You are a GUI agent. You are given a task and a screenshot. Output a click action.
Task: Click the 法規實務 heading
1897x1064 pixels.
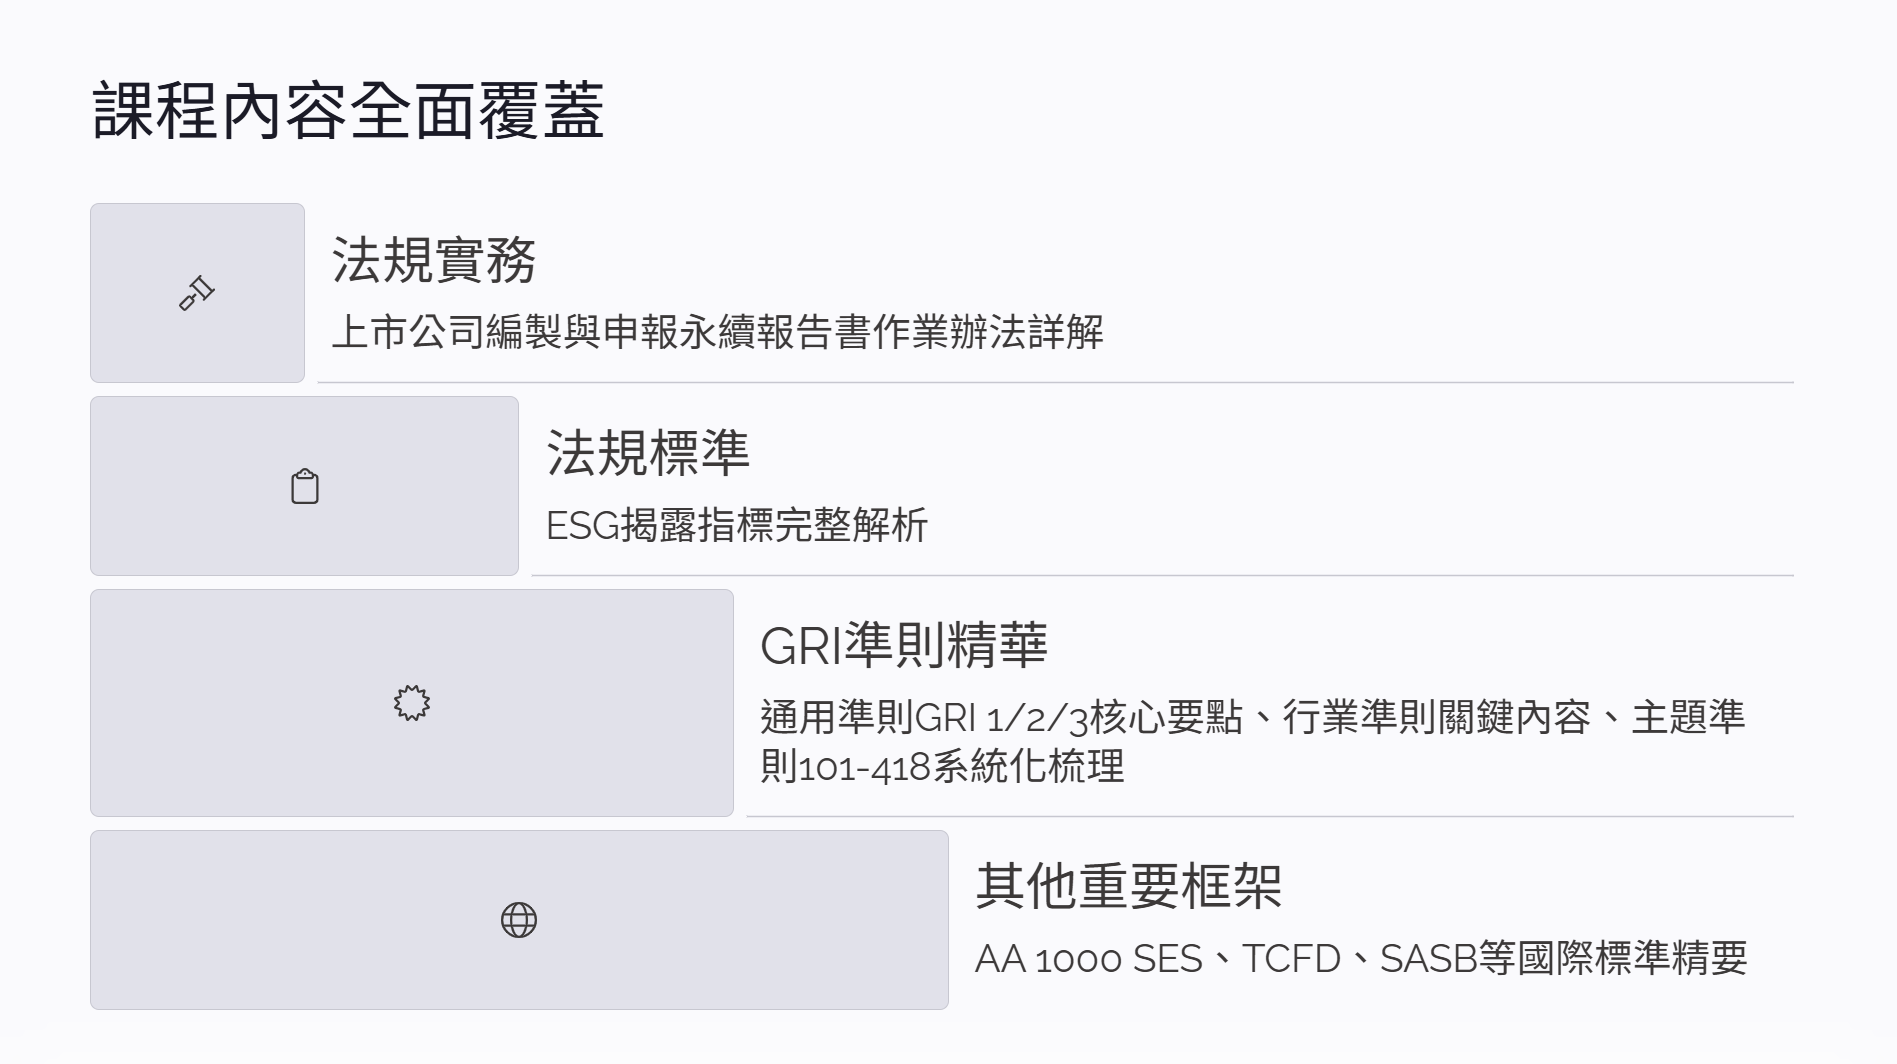pos(434,261)
